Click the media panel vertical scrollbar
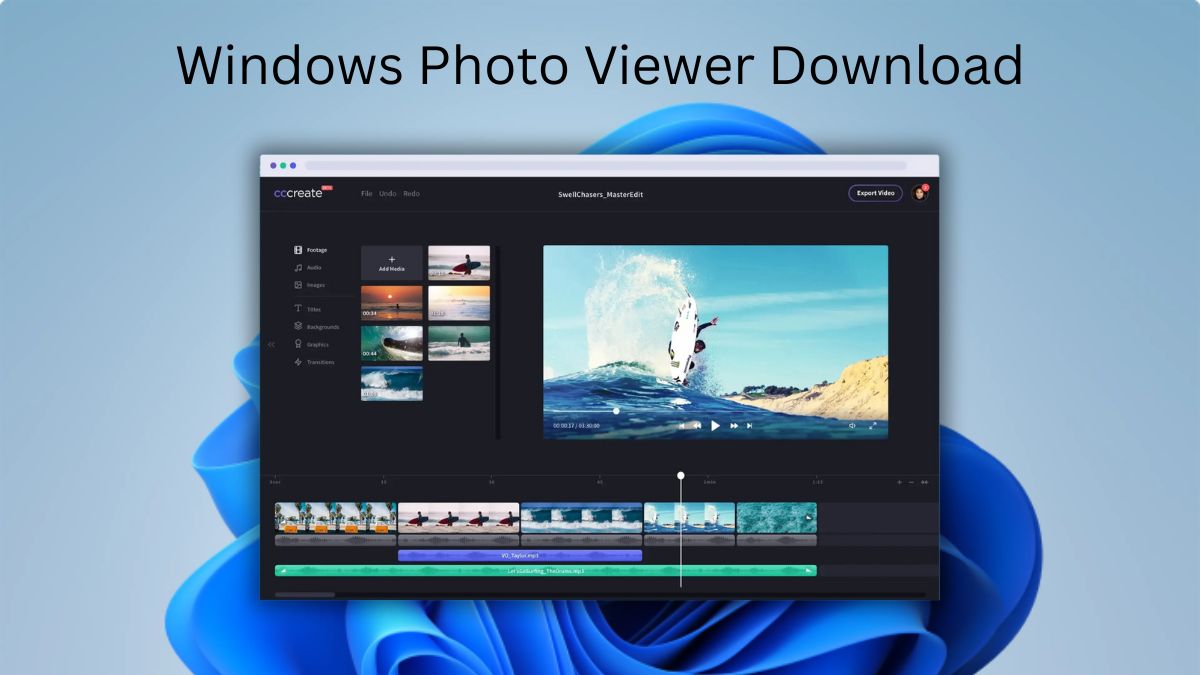The width and height of the screenshot is (1200, 675). click(497, 342)
